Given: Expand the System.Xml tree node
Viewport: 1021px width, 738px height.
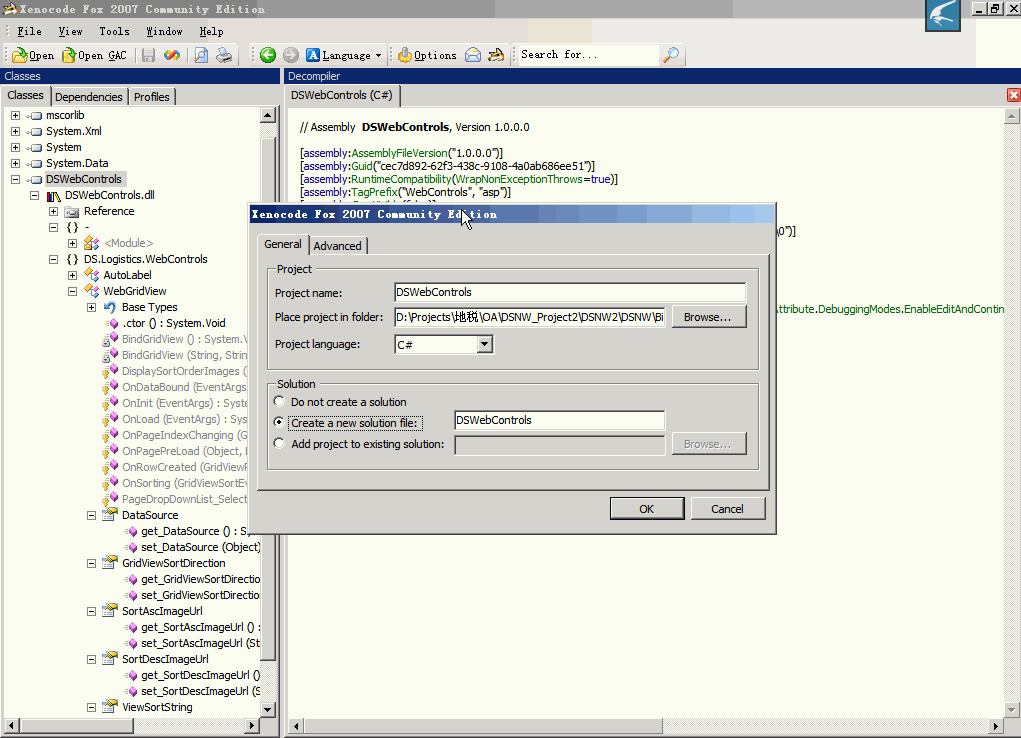Looking at the screenshot, I should tap(16, 131).
